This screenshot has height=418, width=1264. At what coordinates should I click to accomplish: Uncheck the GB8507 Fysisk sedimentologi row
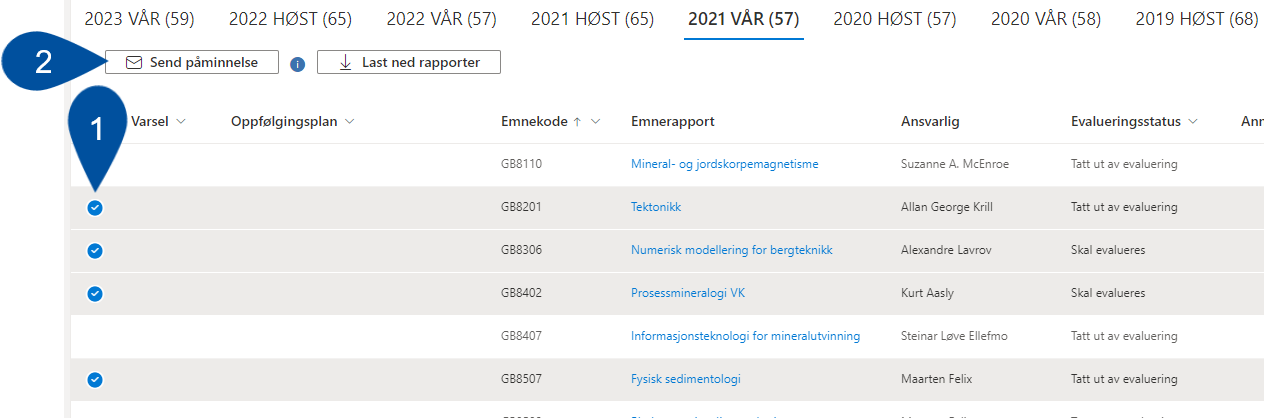pyautogui.click(x=95, y=380)
